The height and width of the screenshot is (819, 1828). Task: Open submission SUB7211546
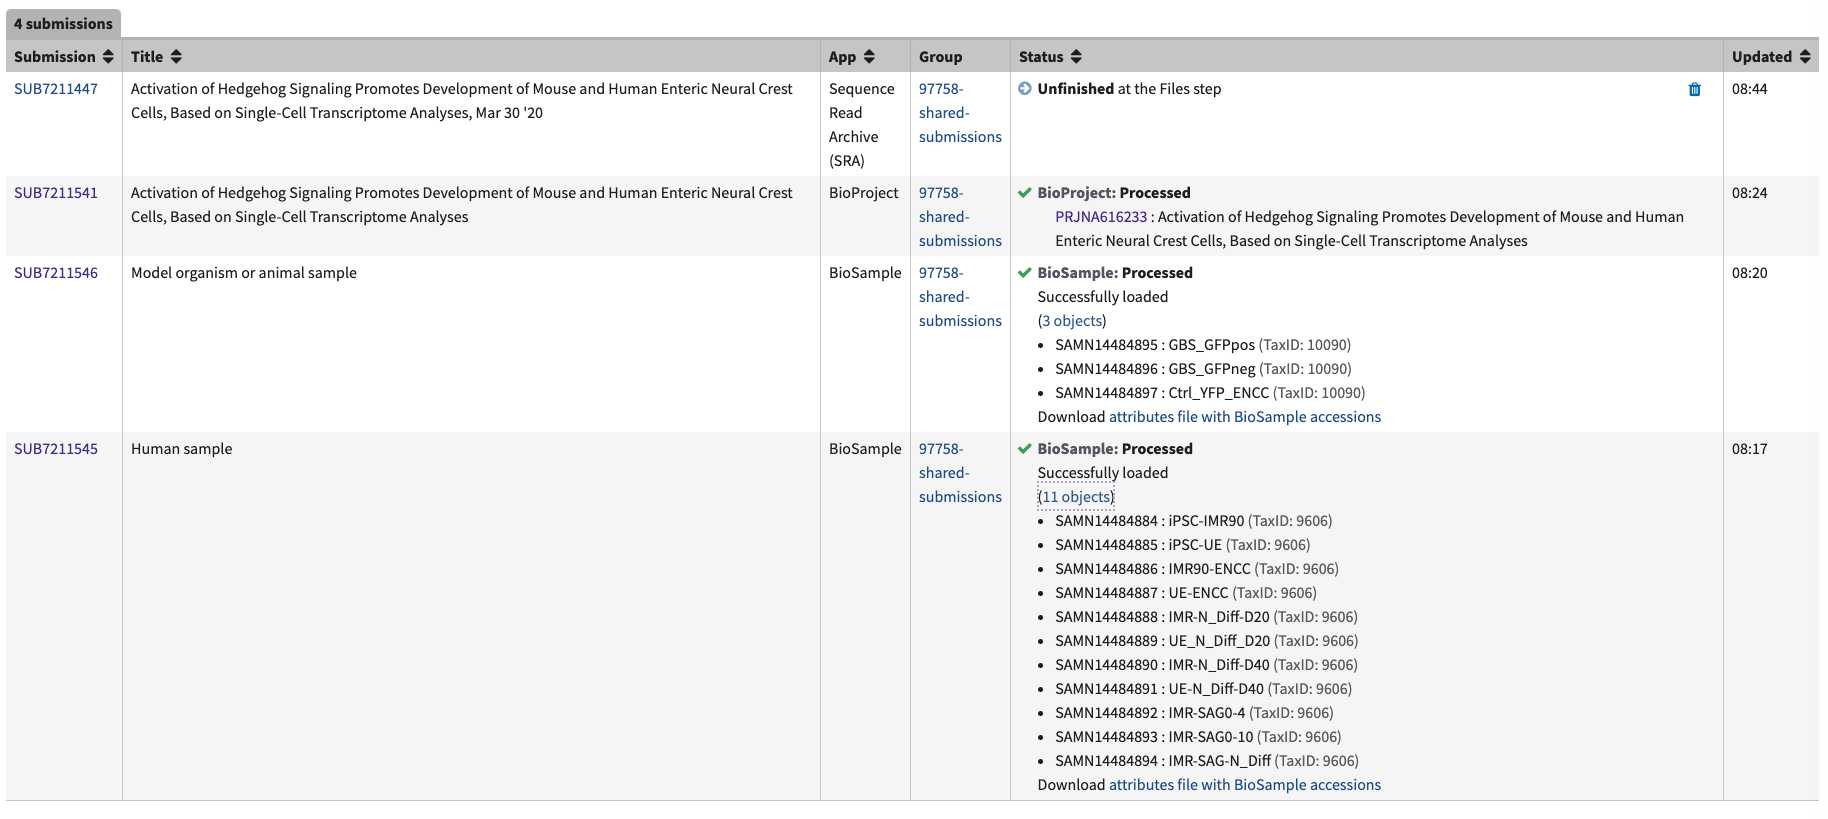pyautogui.click(x=56, y=273)
